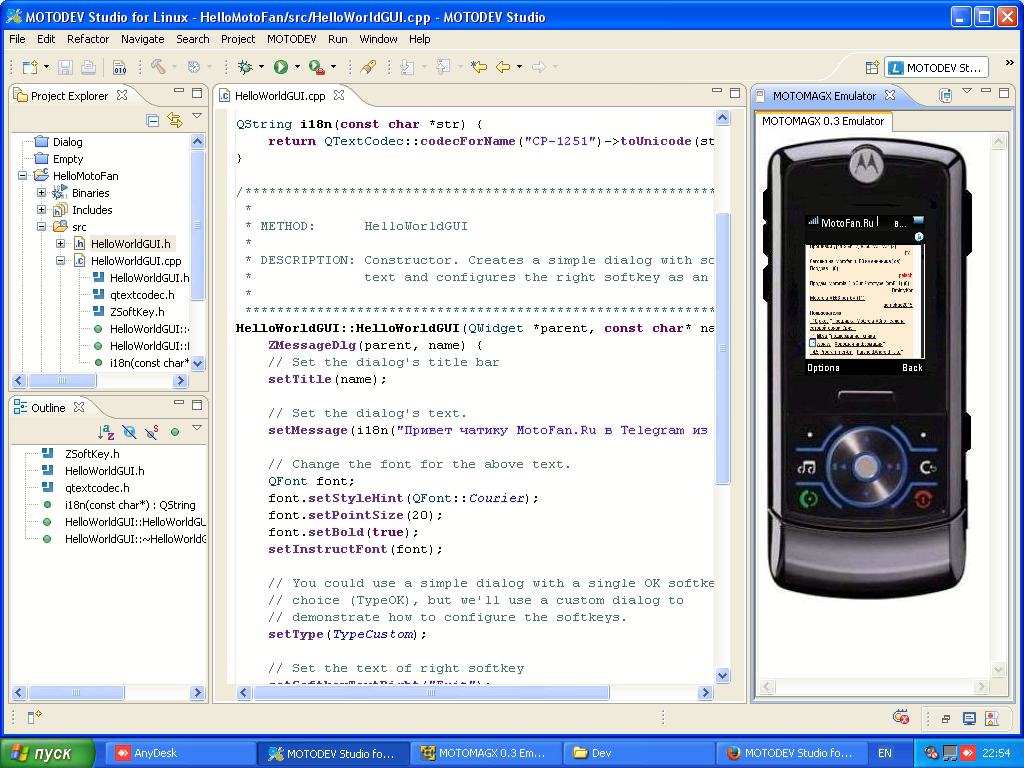The width and height of the screenshot is (1024, 768).
Task: Click the editor horizontal scrollbar right arrow
Action: [705, 692]
